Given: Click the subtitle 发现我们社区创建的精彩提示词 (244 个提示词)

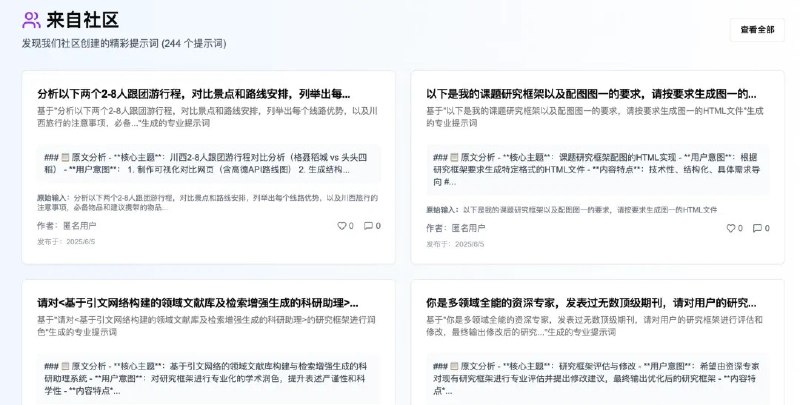Looking at the screenshot, I should click(x=124, y=43).
